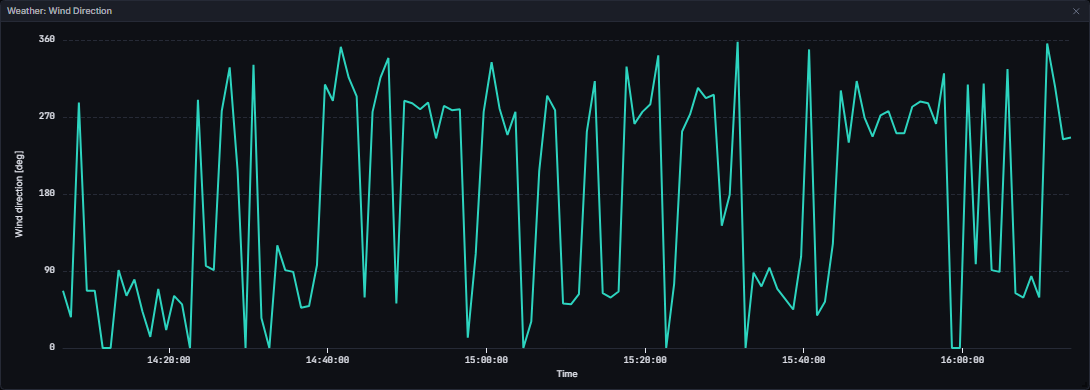Click the 'Weather: Wind Direction' panel title
Image resolution: width=1090 pixels, height=390 pixels.
(x=59, y=11)
